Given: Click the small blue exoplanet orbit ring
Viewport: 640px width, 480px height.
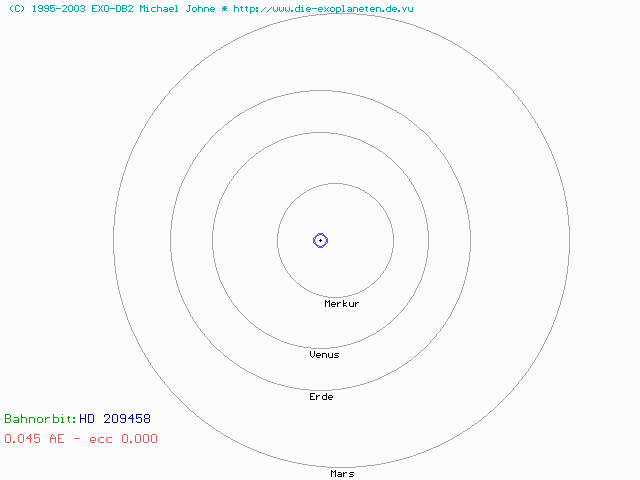Looking at the screenshot, I should [x=327, y=240].
